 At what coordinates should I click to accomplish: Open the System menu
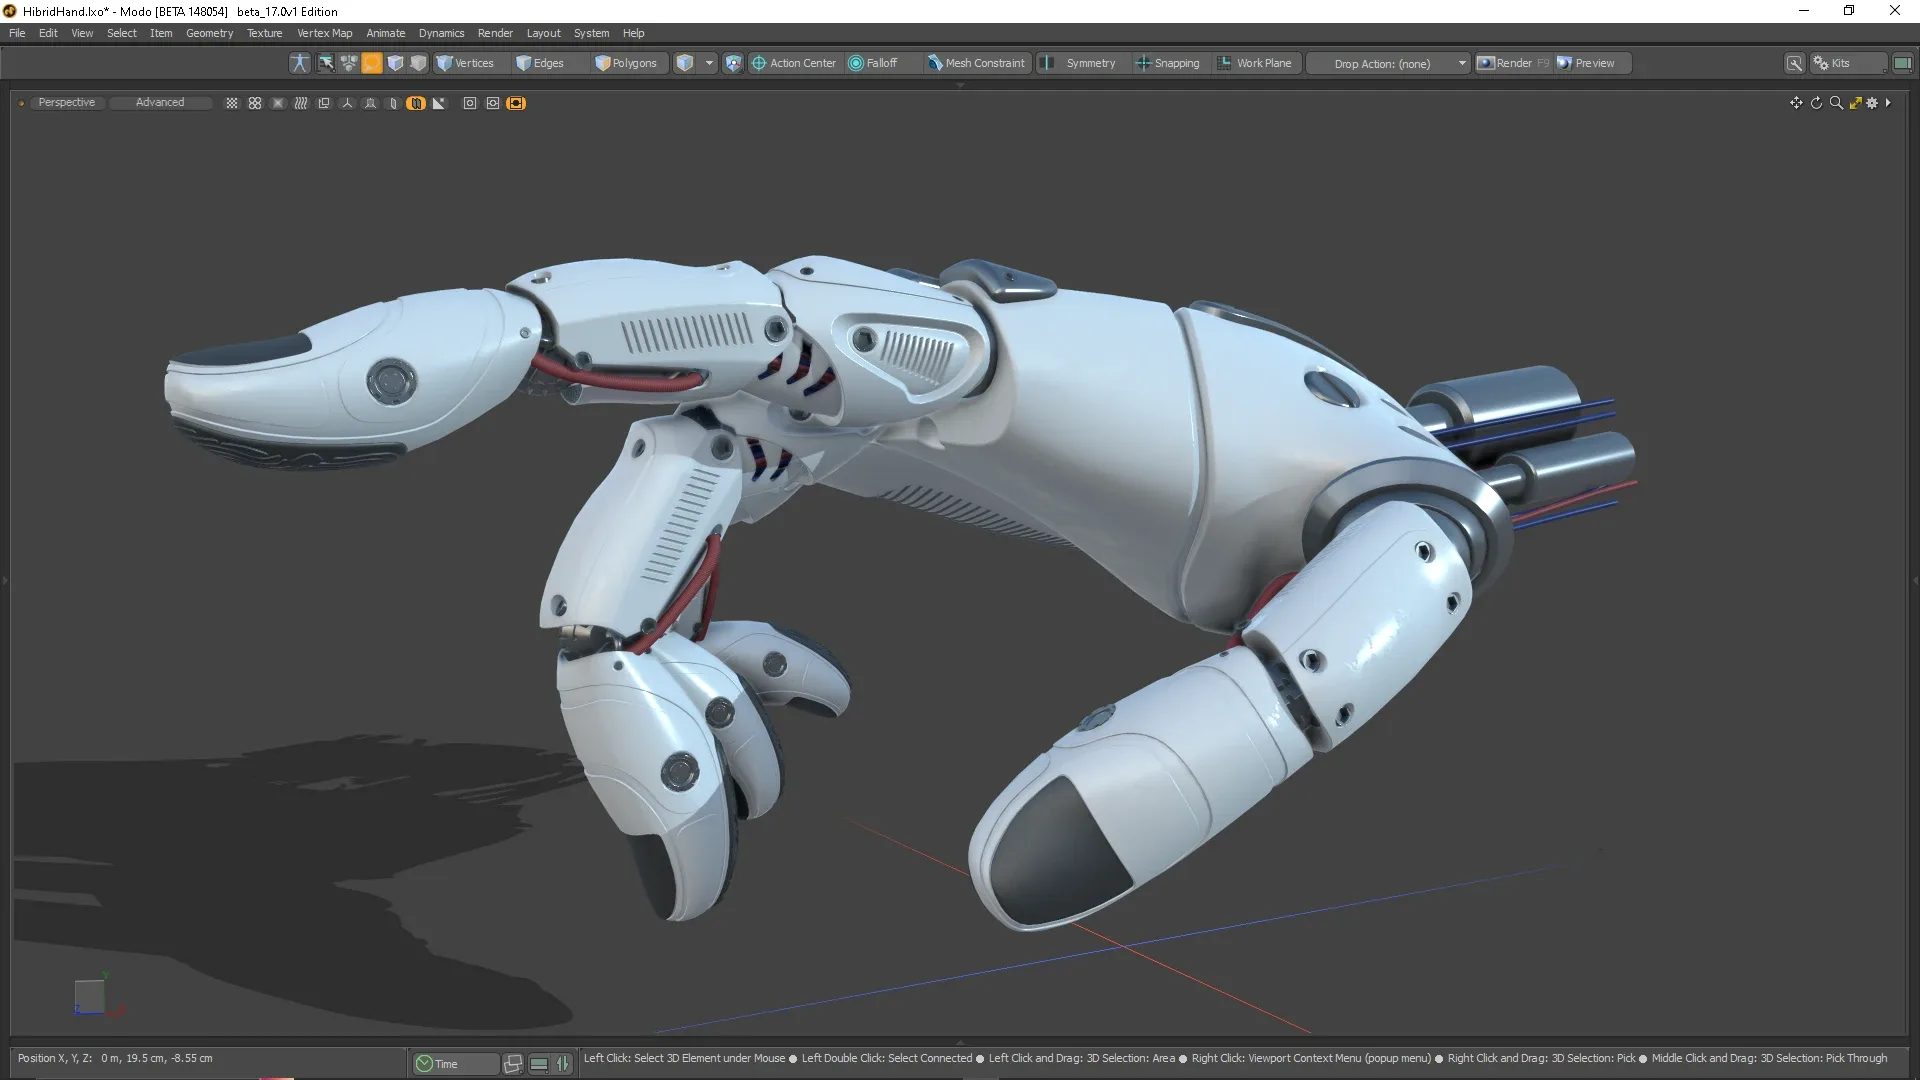tap(591, 33)
